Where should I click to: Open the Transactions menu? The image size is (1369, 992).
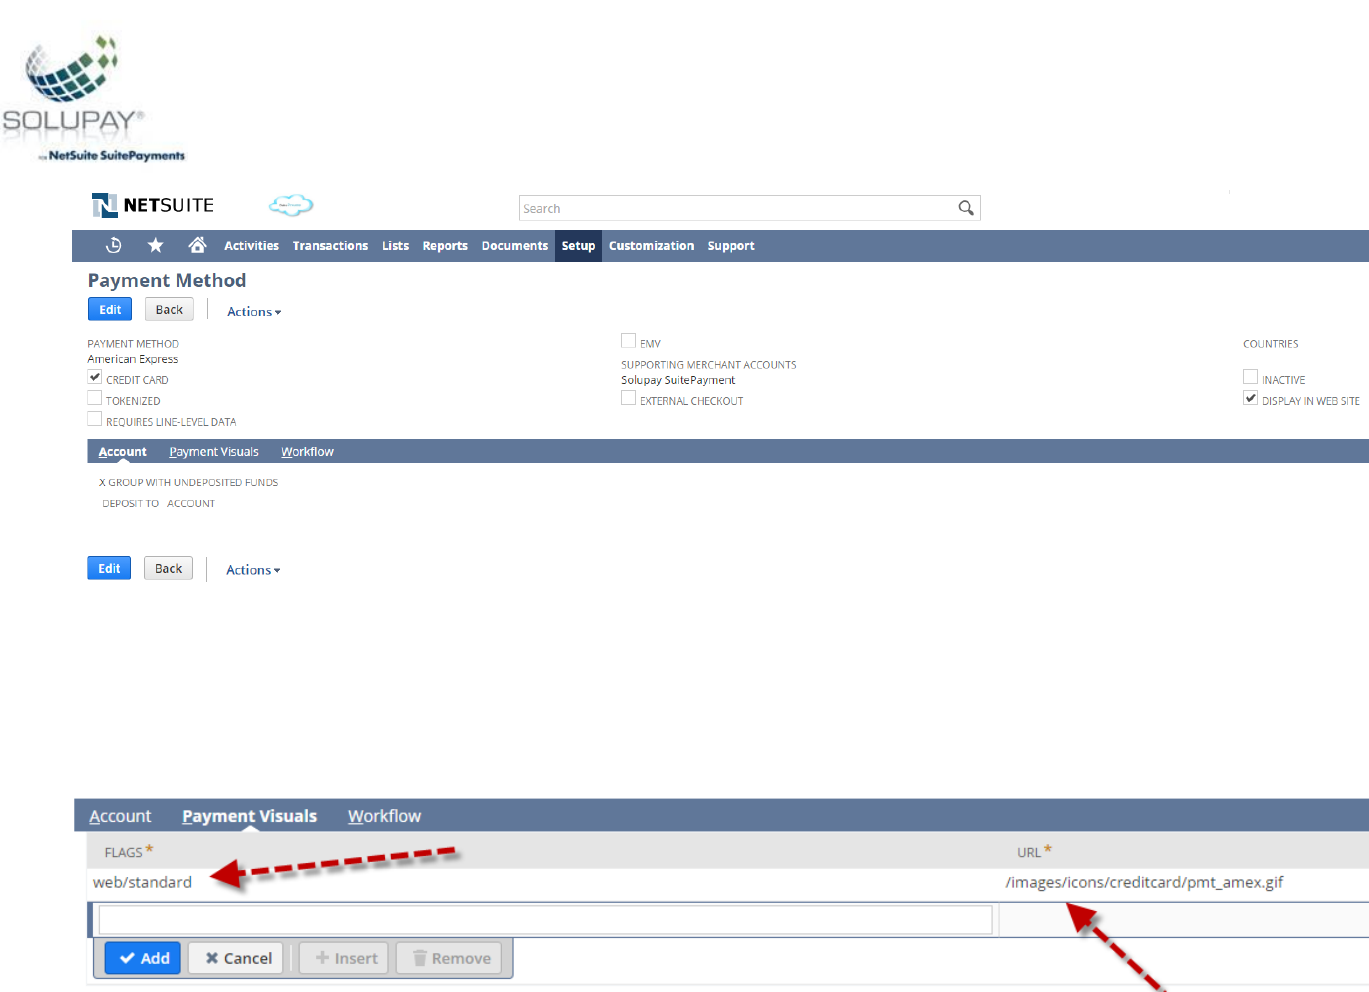click(330, 246)
